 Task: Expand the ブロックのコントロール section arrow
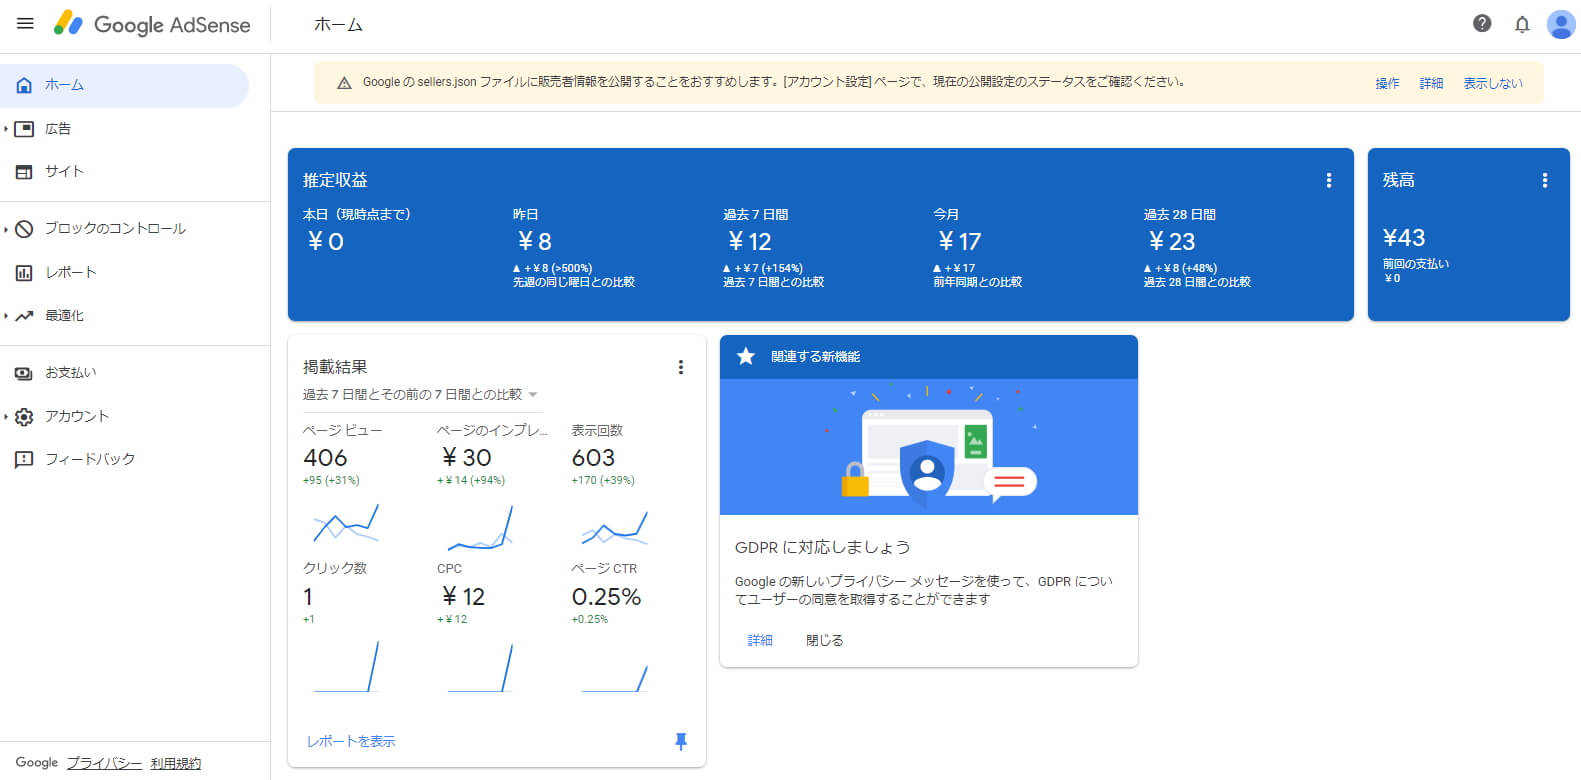coord(6,229)
